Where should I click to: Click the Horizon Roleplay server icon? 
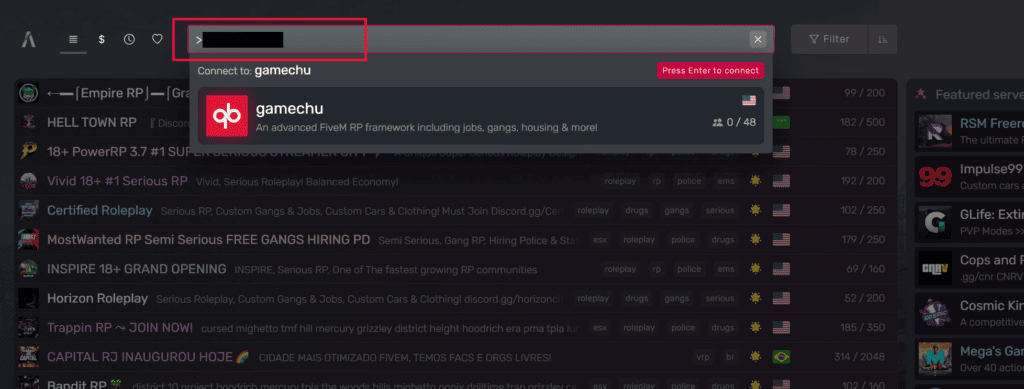29,298
